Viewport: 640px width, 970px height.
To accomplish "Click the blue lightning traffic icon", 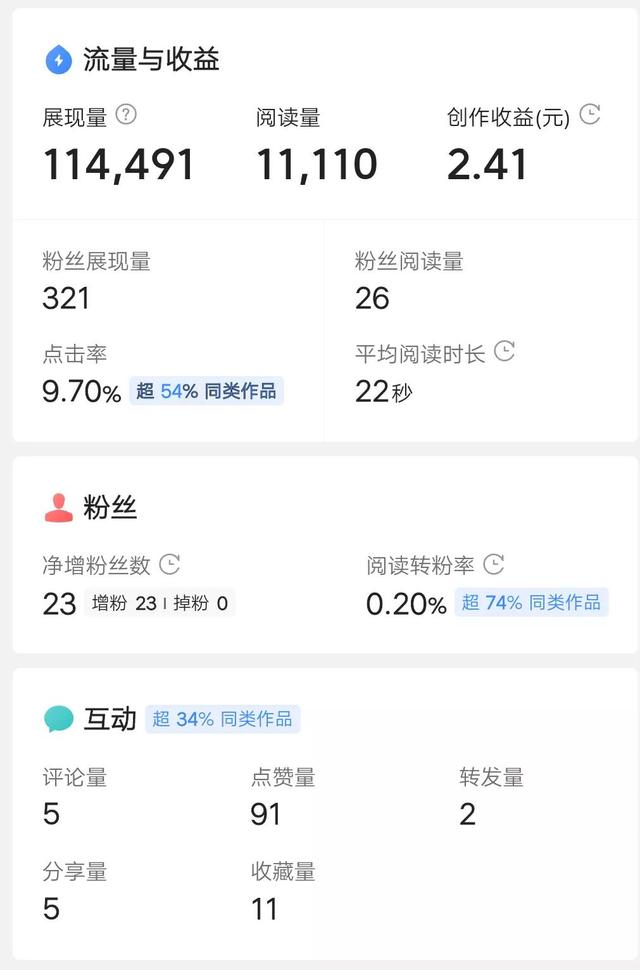I will pyautogui.click(x=59, y=60).
